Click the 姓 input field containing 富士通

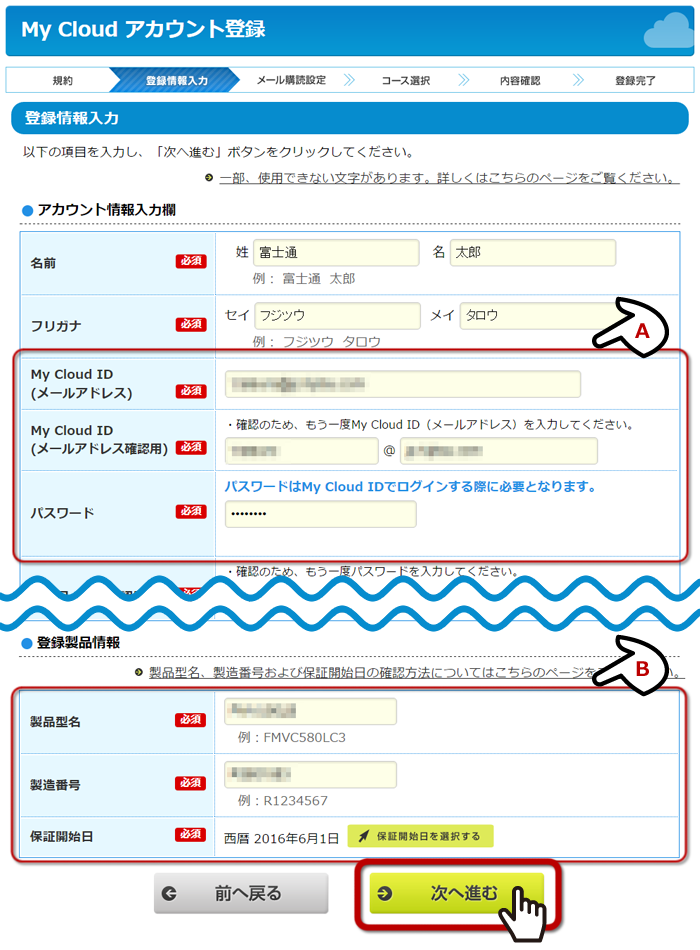(x=336, y=253)
